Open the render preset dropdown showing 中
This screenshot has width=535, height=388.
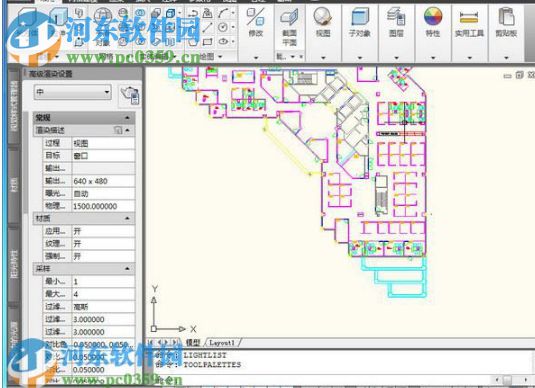coord(72,92)
